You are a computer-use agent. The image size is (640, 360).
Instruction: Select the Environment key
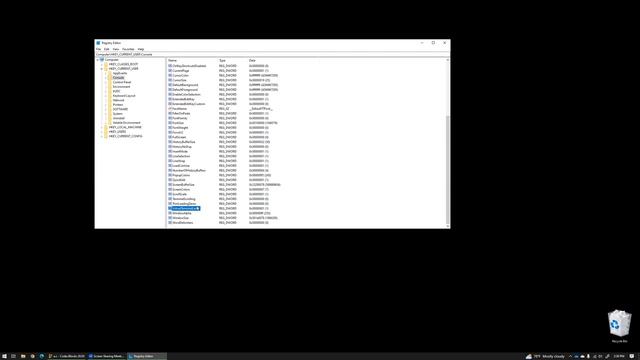[x=122, y=87]
